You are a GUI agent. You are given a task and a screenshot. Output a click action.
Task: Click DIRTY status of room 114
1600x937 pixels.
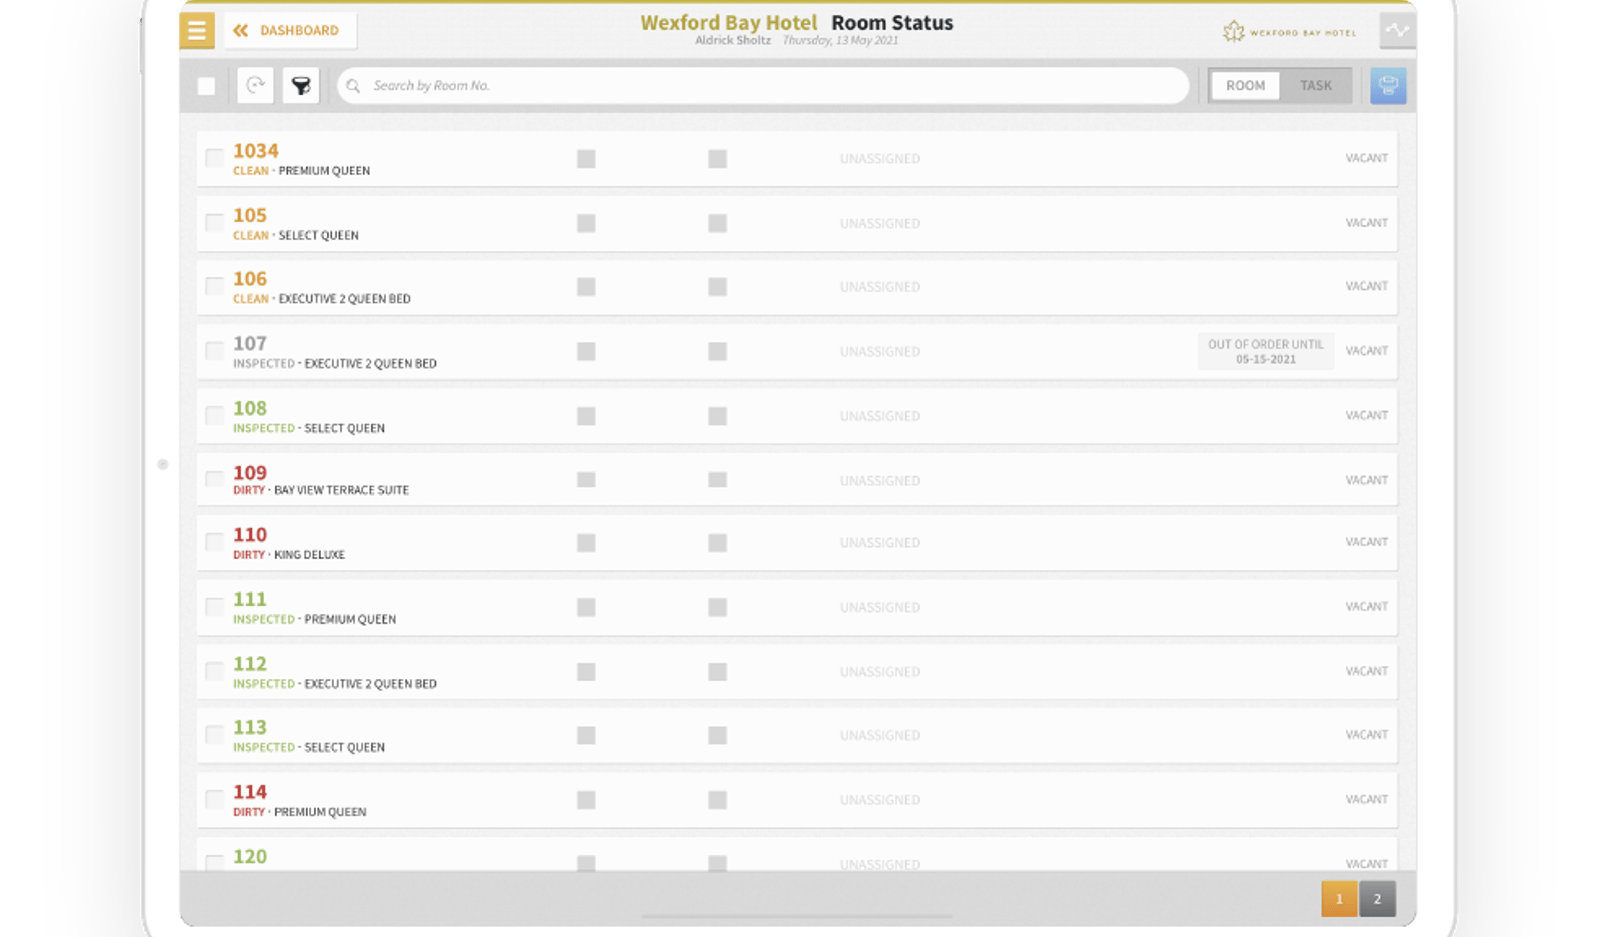pyautogui.click(x=249, y=812)
